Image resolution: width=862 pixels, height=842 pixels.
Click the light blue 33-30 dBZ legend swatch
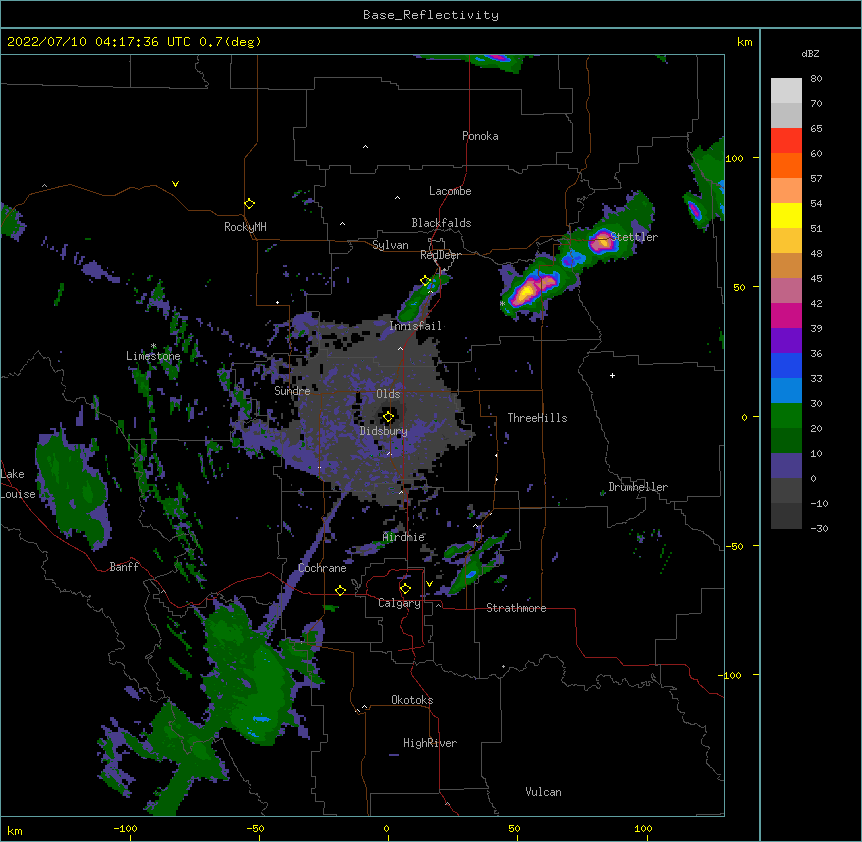(786, 391)
